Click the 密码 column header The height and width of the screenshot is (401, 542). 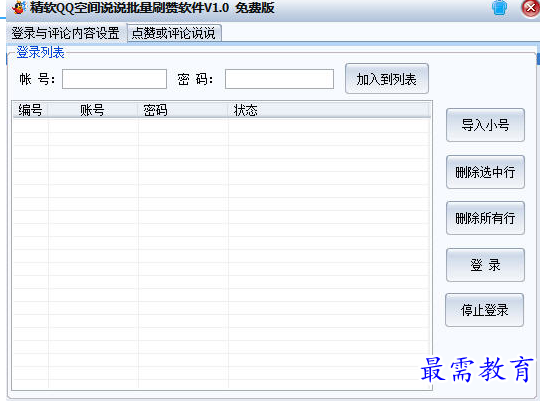tap(183, 110)
